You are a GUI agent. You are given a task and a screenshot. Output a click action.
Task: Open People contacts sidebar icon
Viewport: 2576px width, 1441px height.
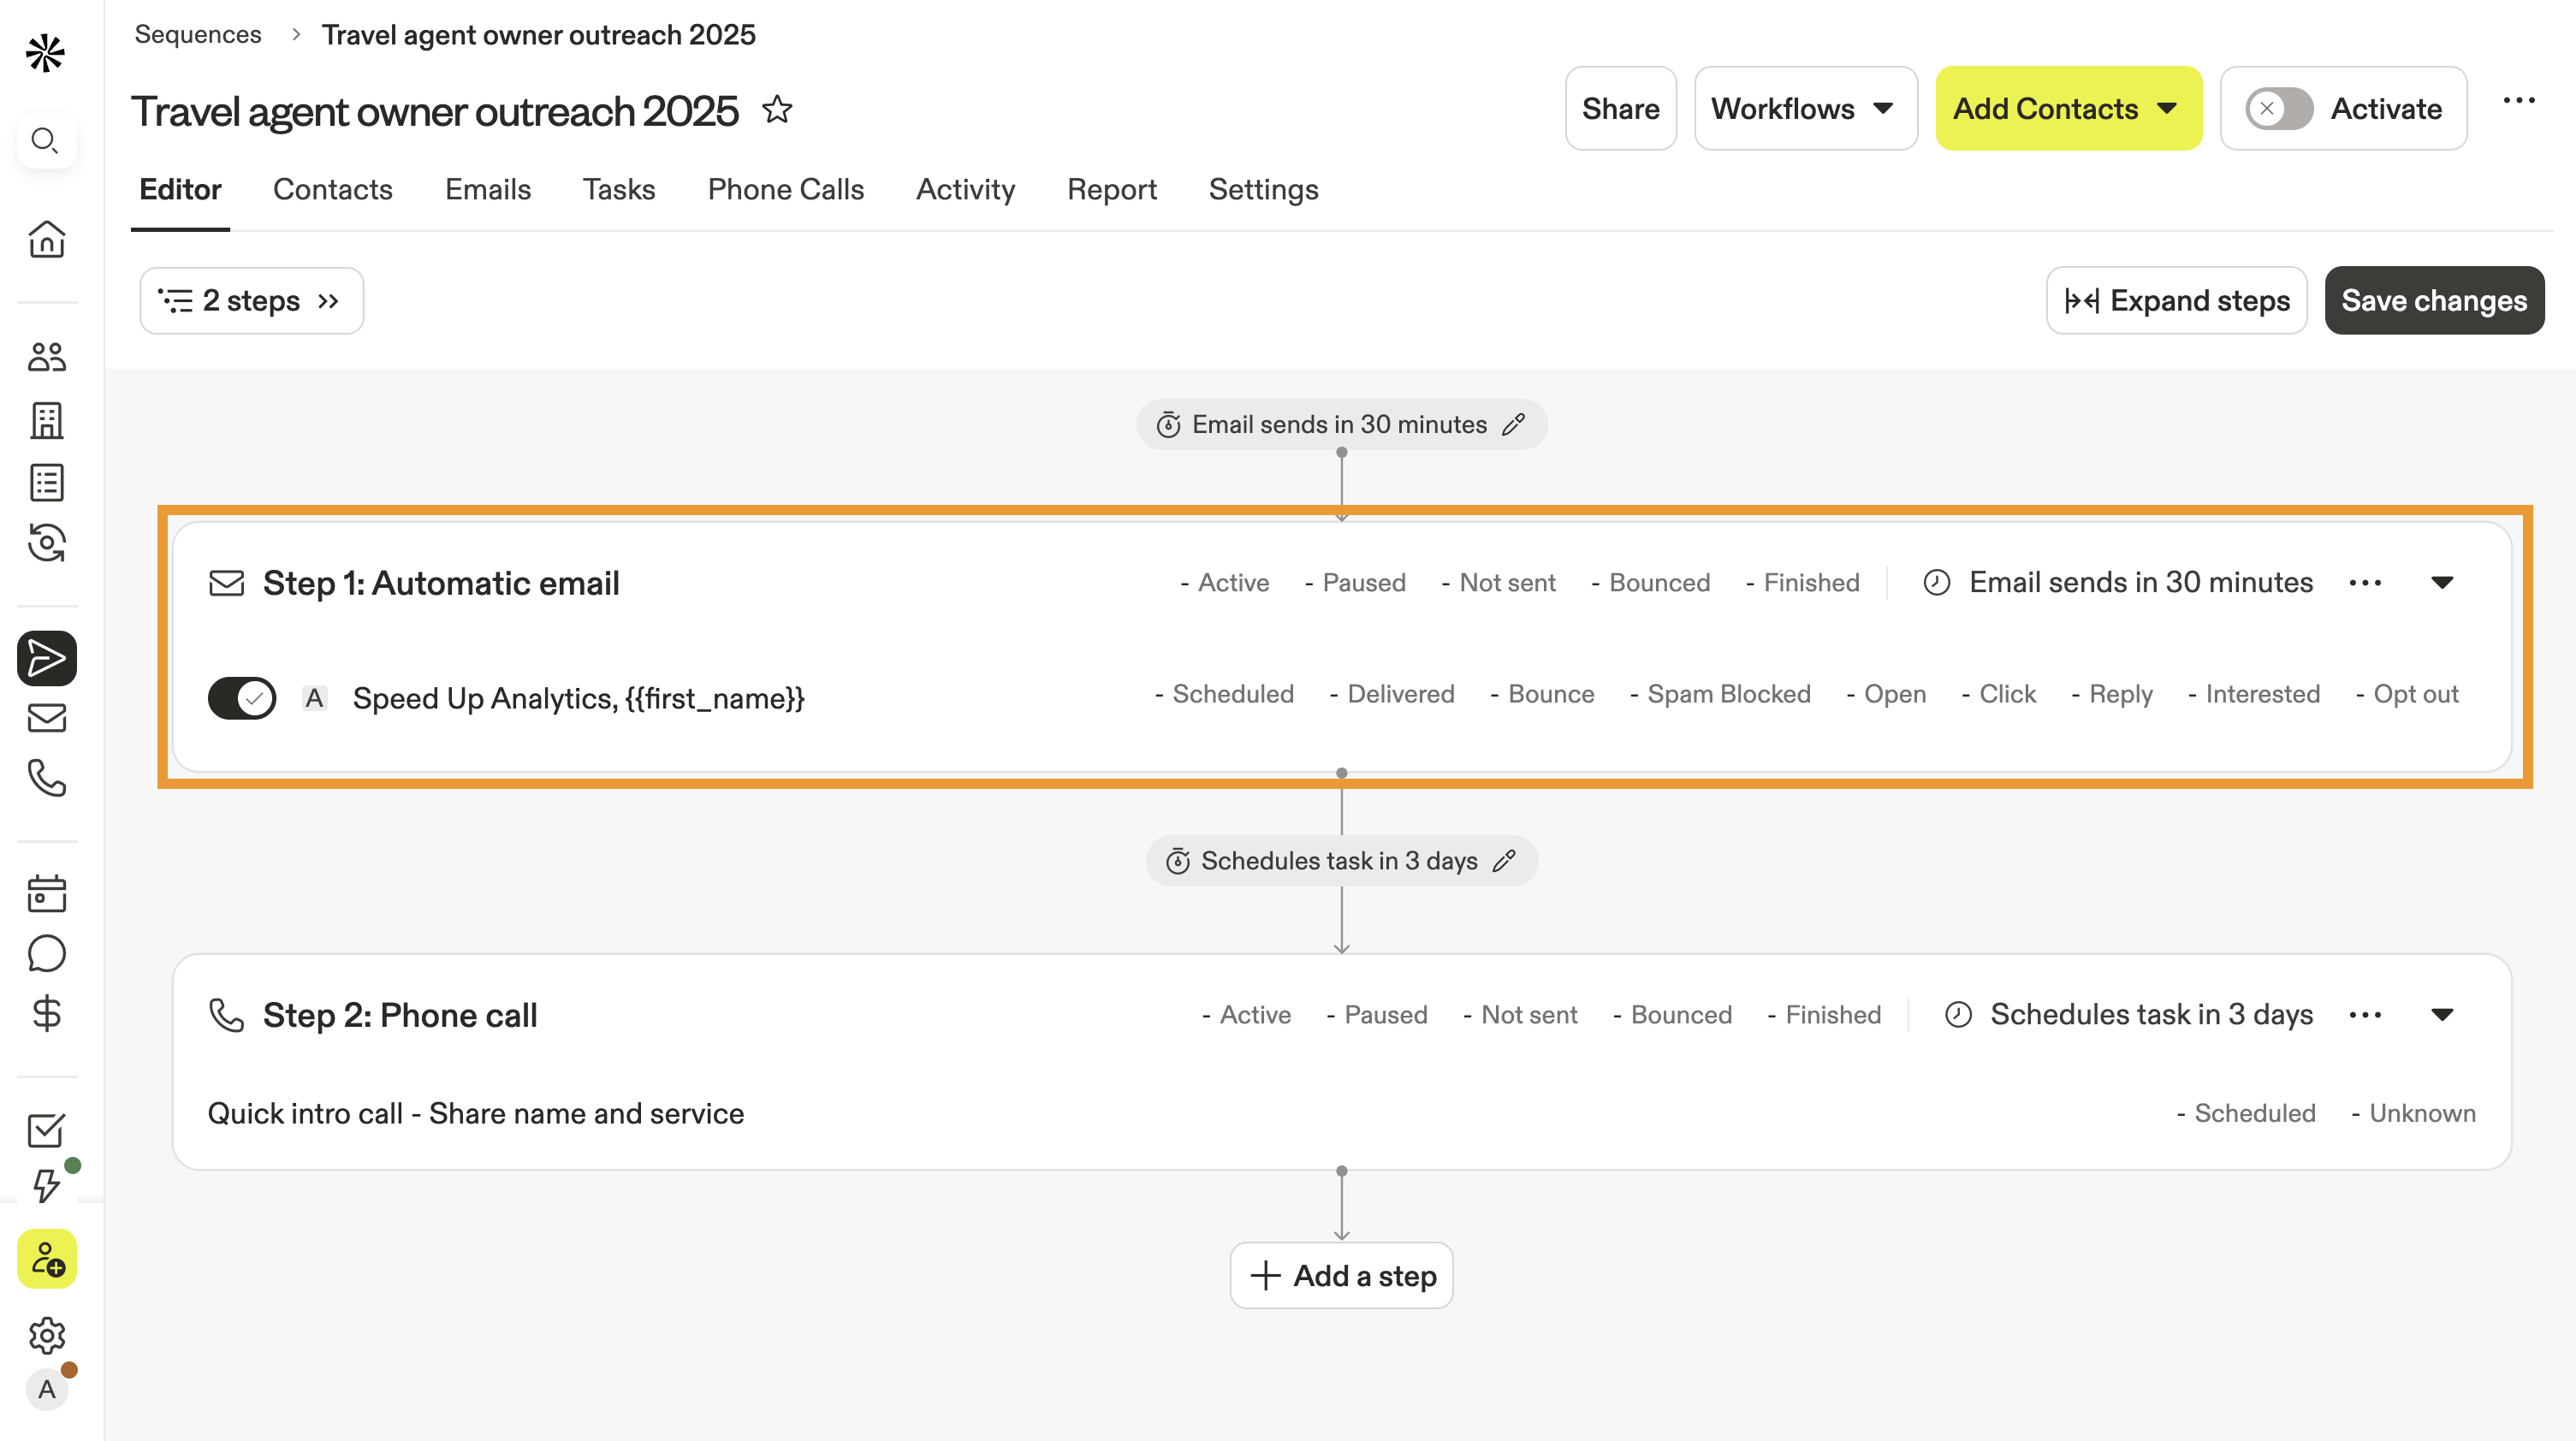(47, 357)
